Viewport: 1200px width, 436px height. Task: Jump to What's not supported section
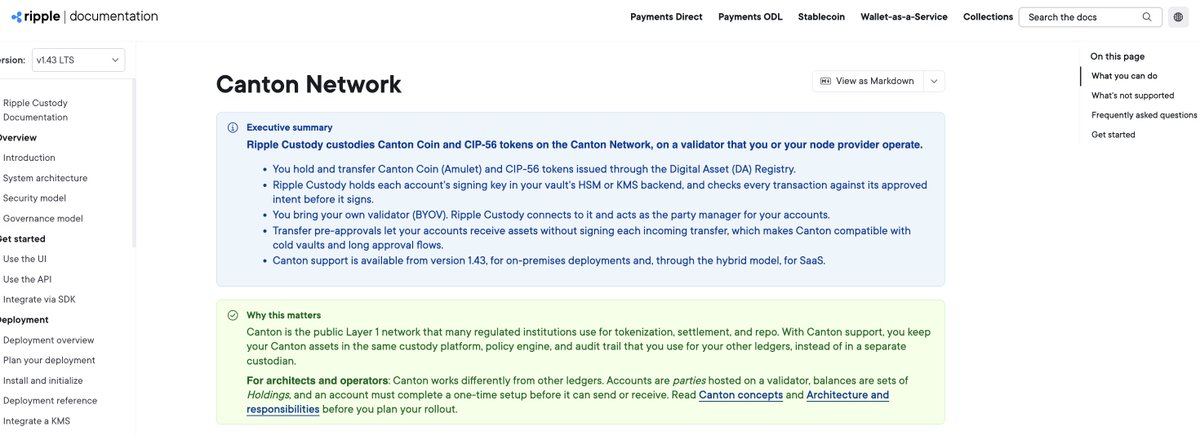coord(1133,95)
